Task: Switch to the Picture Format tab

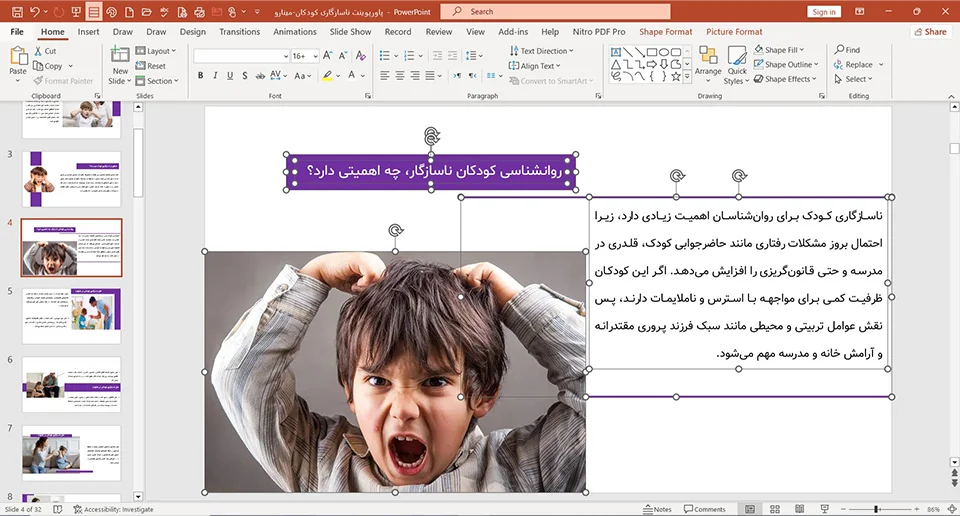Action: coord(734,32)
